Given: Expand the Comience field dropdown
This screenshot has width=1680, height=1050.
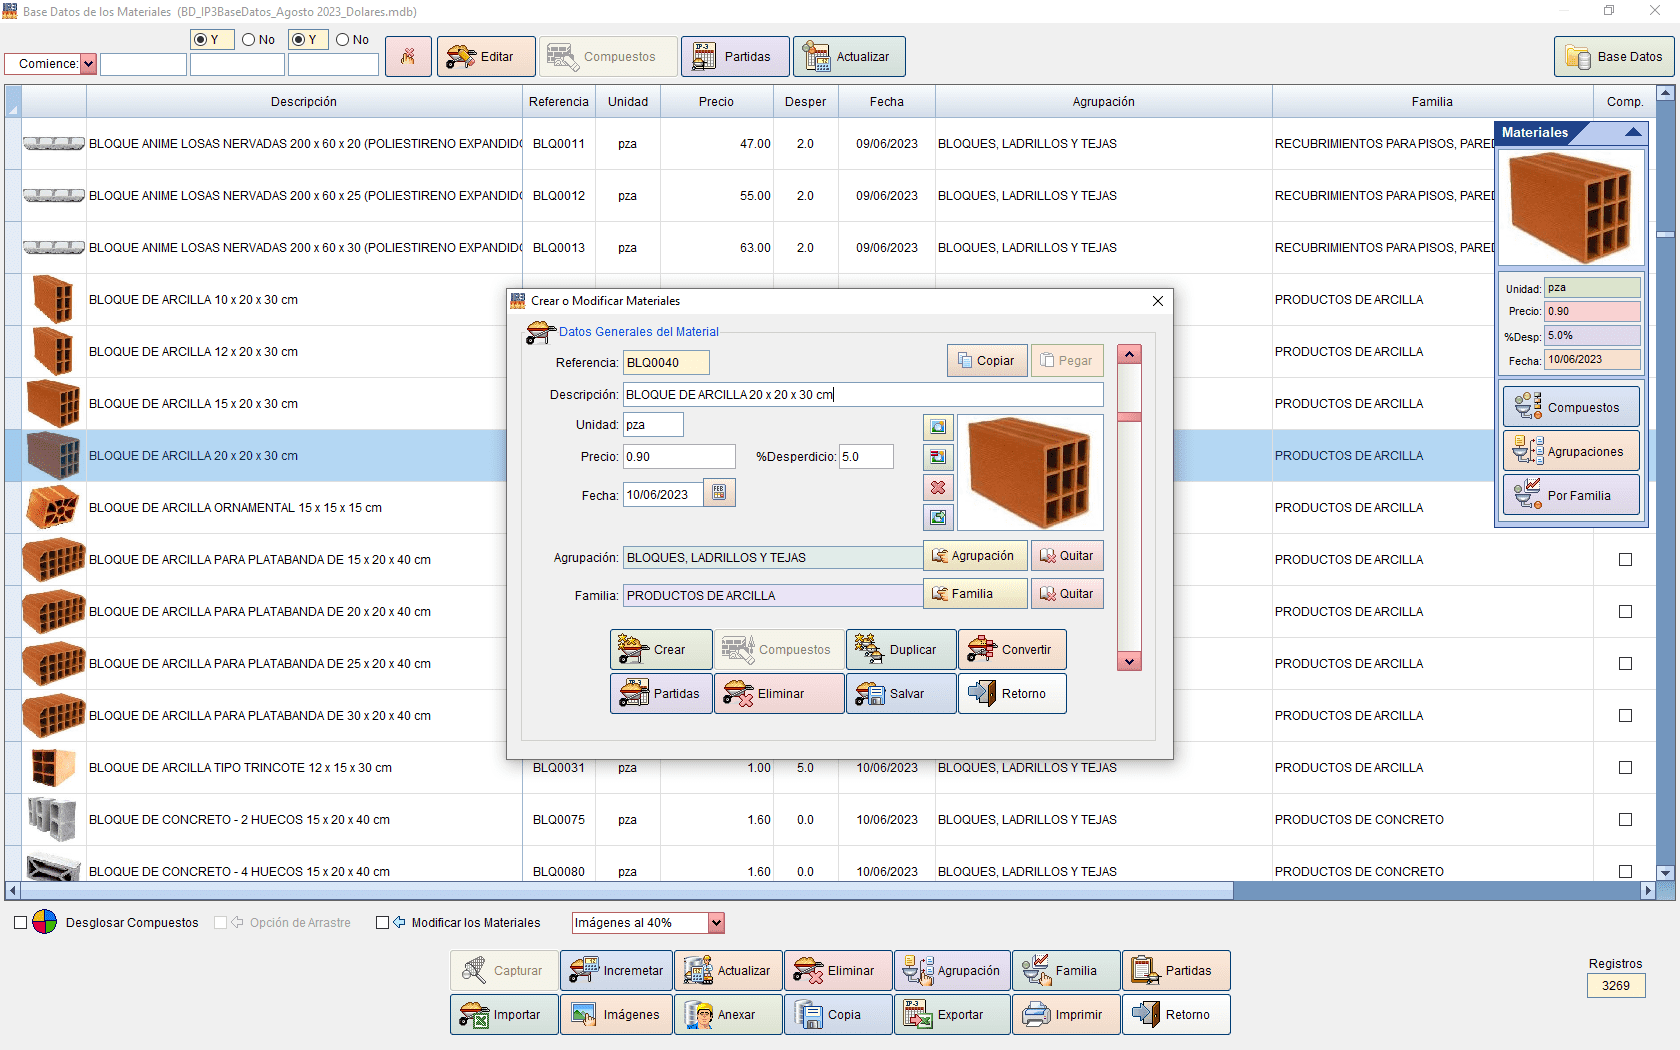Looking at the screenshot, I should click(89, 63).
